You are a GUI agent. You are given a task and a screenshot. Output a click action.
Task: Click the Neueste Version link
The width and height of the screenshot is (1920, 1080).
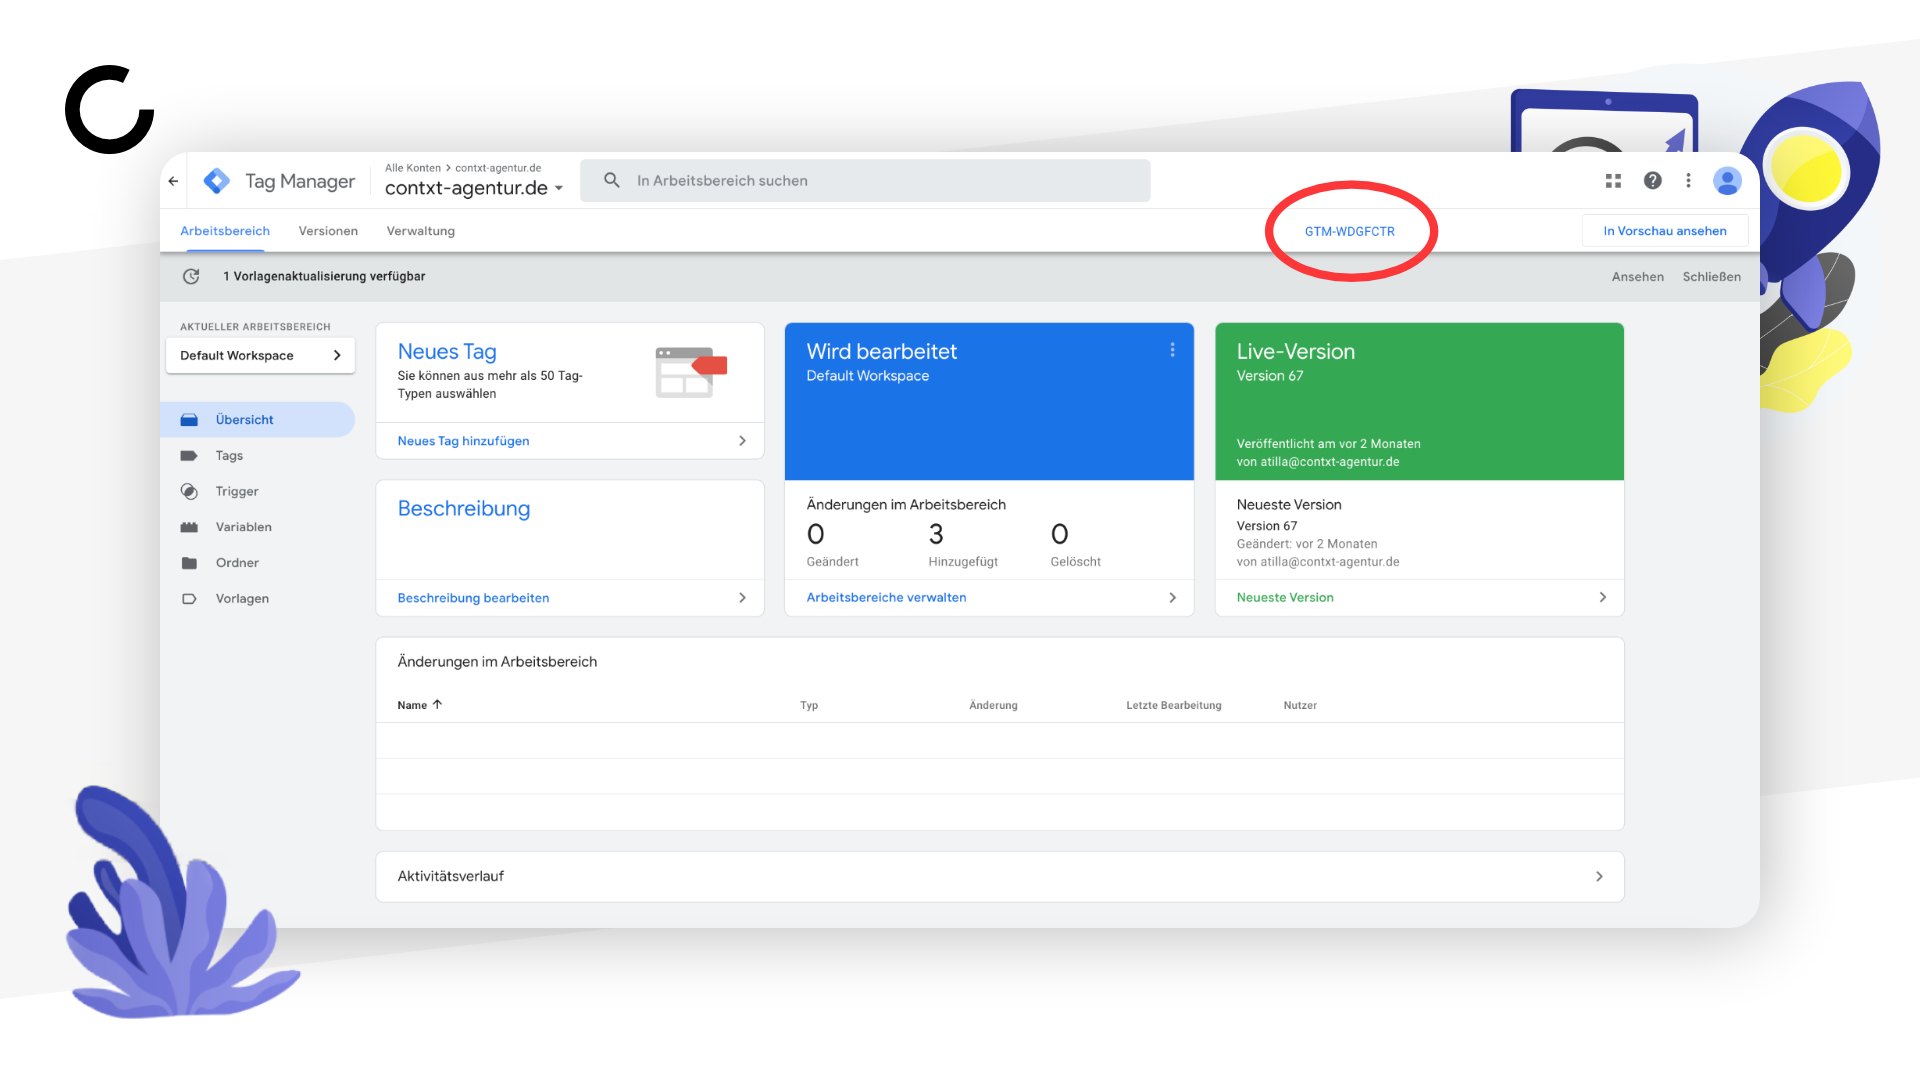point(1285,598)
